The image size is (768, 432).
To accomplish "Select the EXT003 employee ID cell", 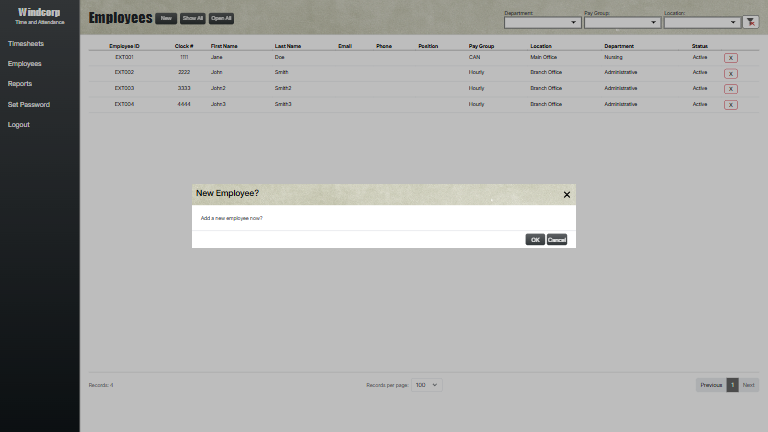I will point(124,88).
